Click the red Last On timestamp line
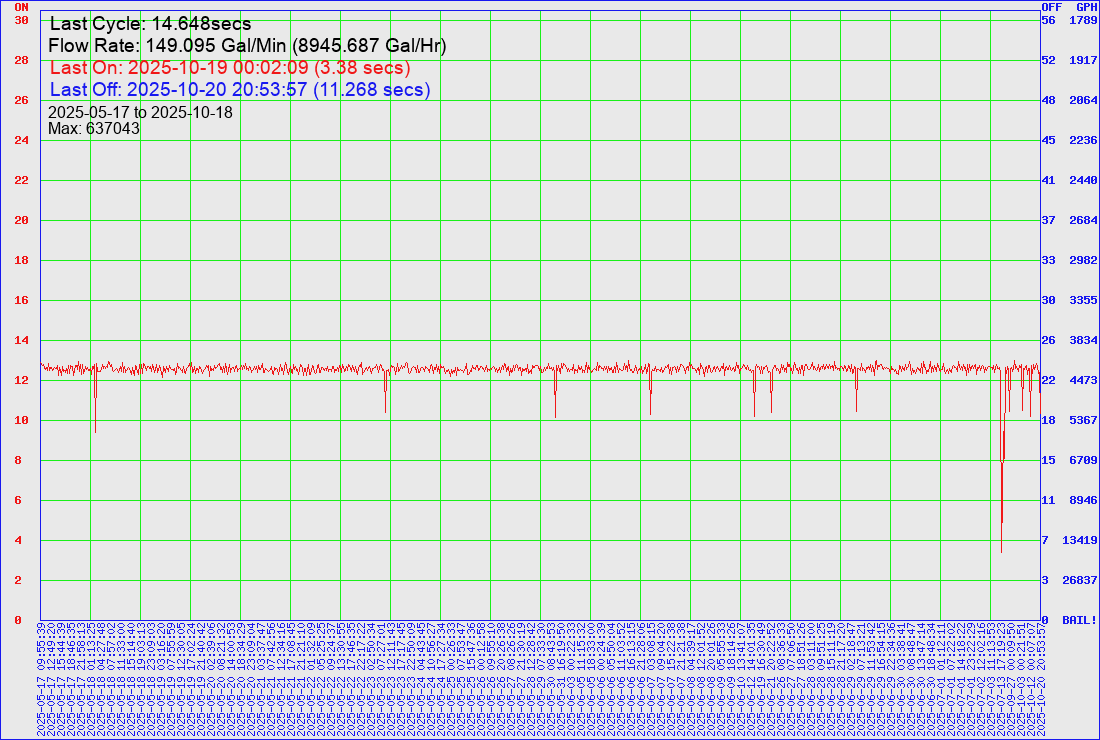The image size is (1100, 740). pos(229,68)
